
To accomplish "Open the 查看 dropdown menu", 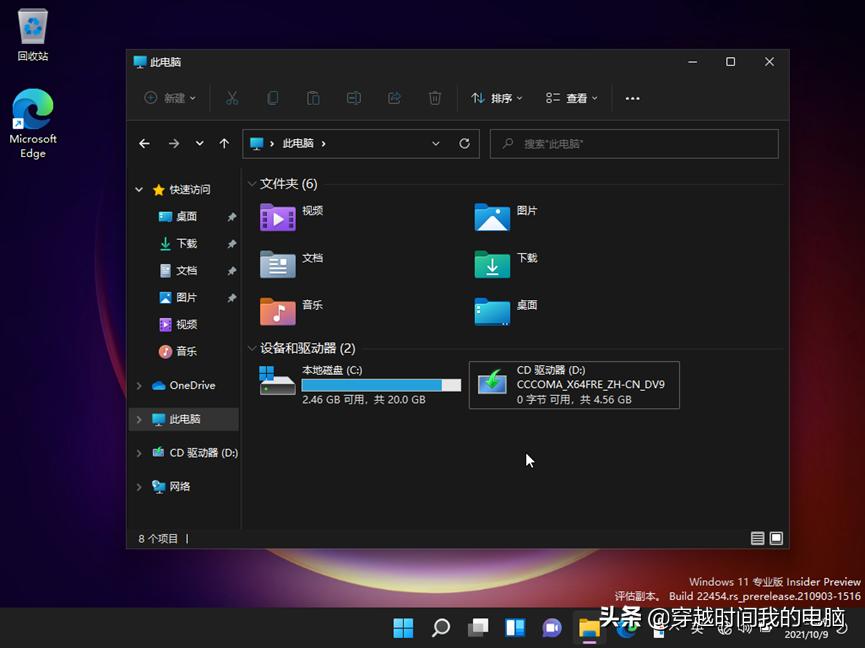I will 573,97.
